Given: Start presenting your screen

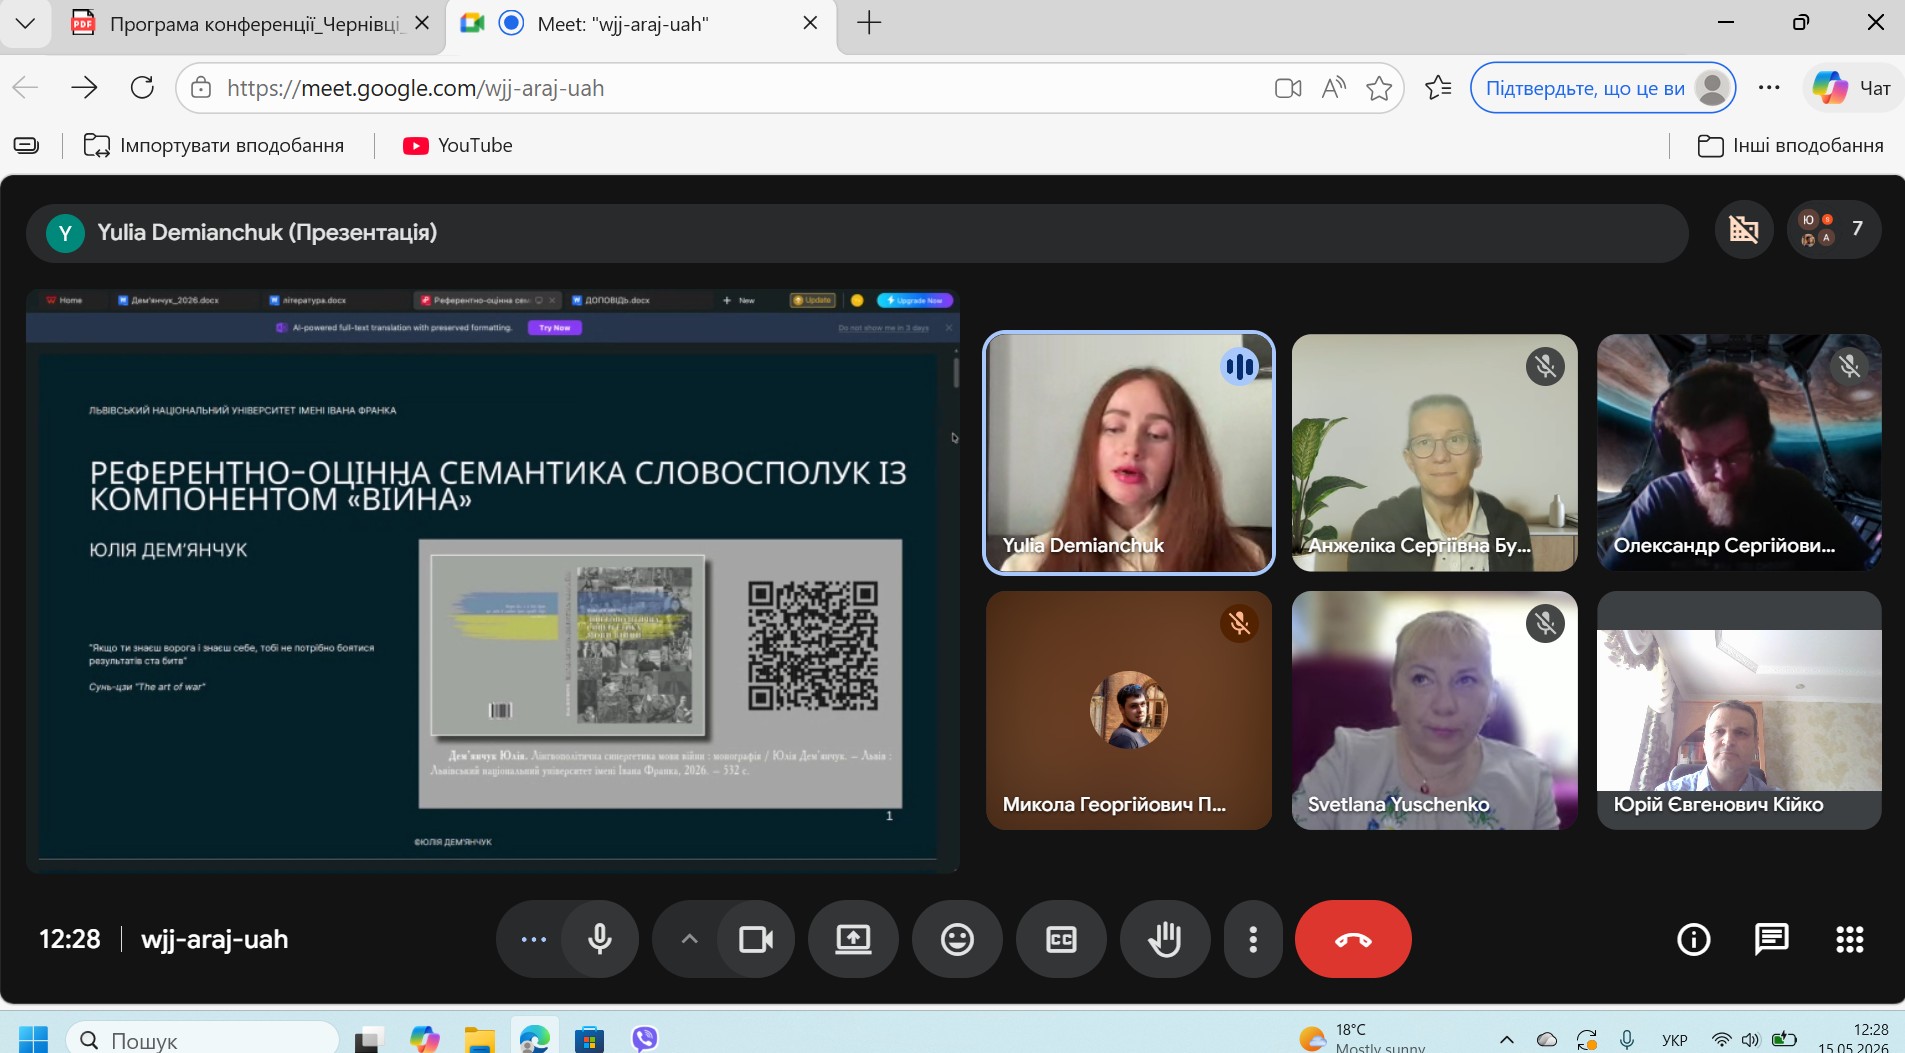Looking at the screenshot, I should coord(853,939).
